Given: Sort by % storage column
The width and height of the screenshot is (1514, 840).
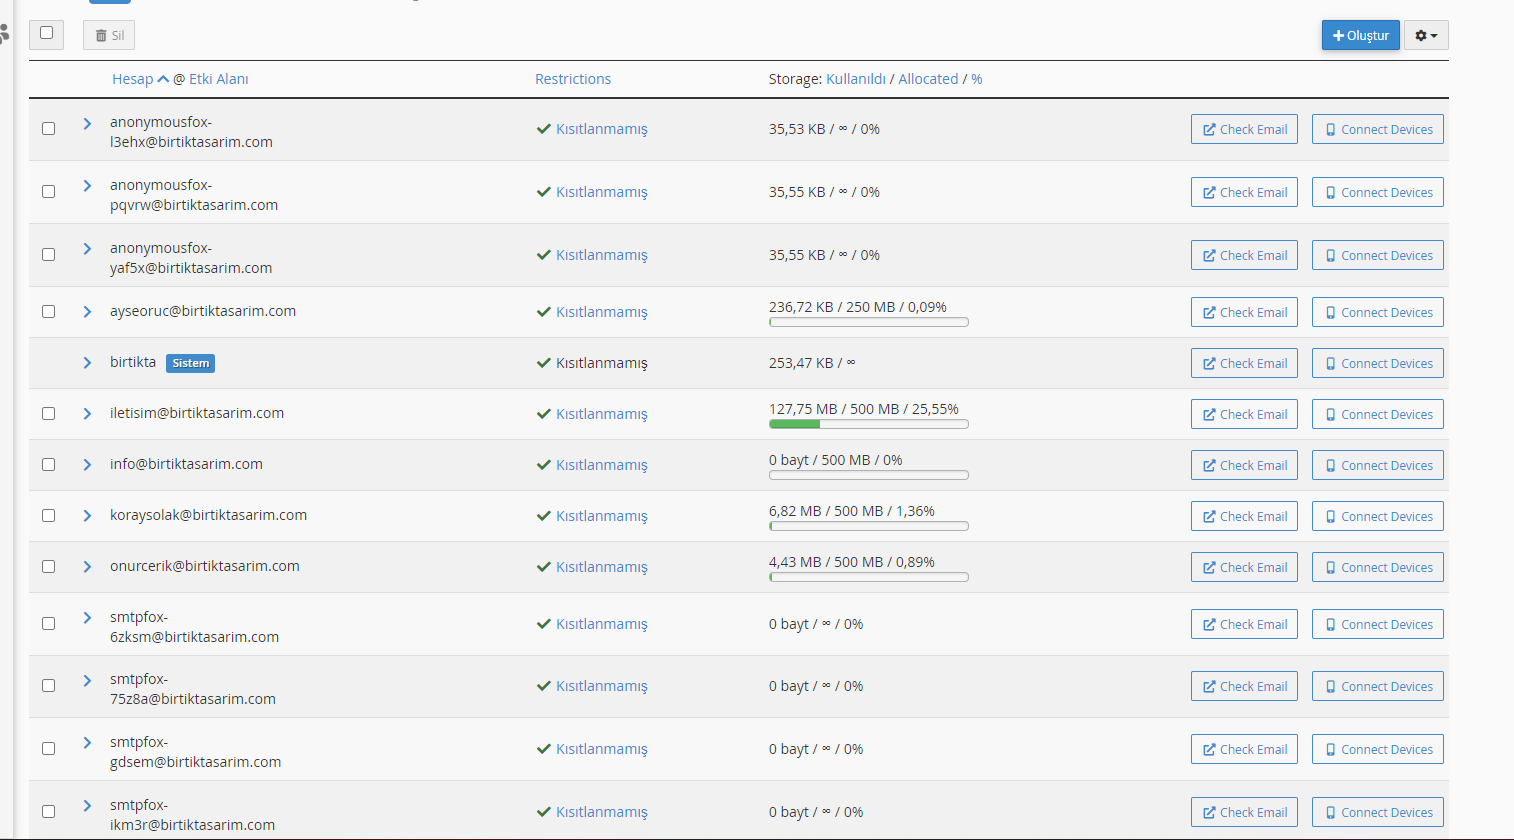Looking at the screenshot, I should click(977, 79).
